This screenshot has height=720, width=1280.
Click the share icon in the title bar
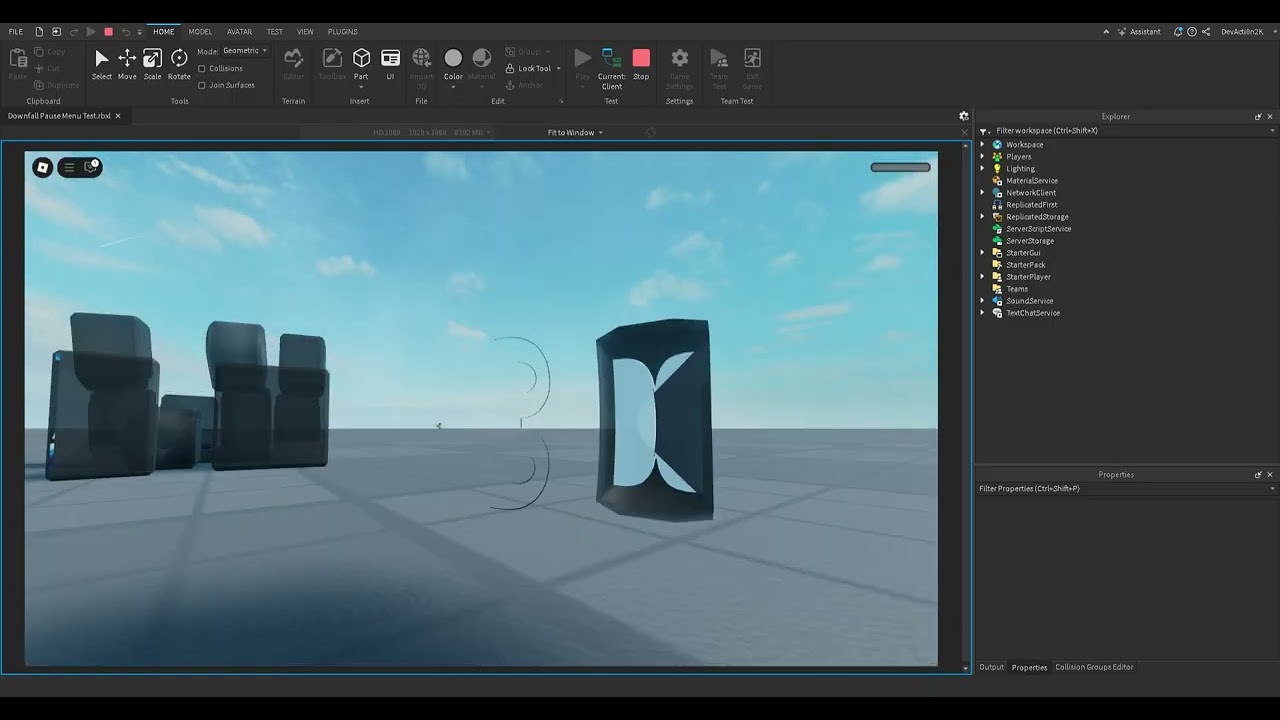(1206, 32)
